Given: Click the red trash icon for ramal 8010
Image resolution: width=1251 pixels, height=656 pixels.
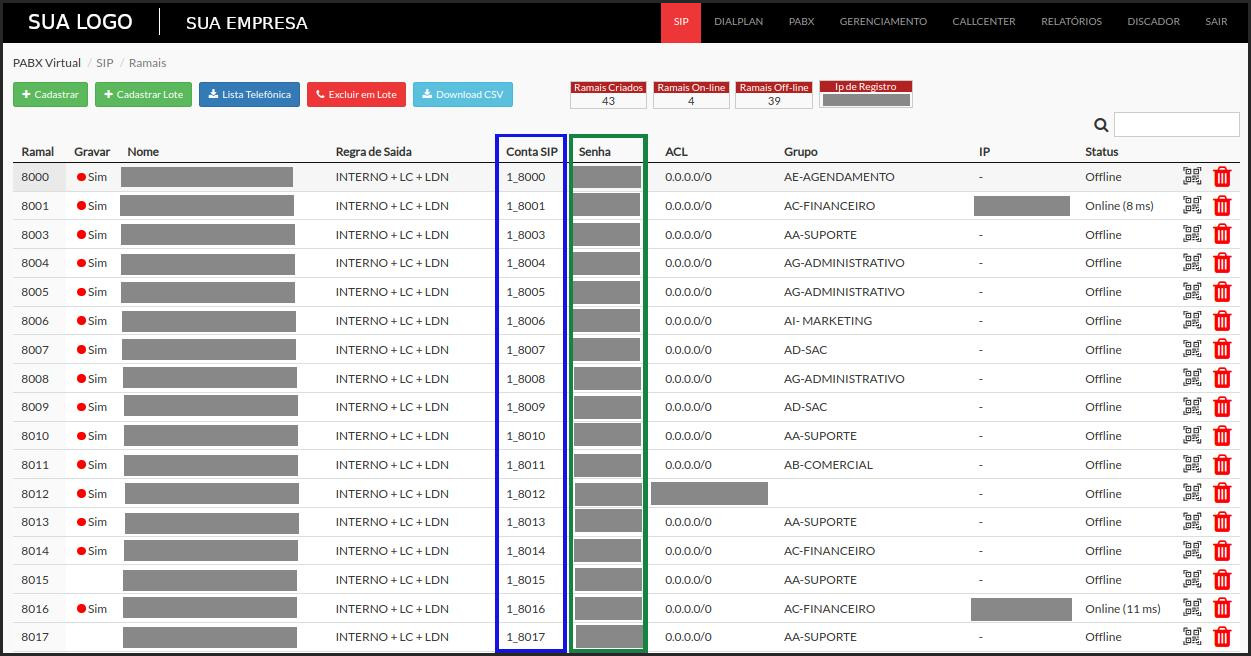Looking at the screenshot, I should 1221,436.
